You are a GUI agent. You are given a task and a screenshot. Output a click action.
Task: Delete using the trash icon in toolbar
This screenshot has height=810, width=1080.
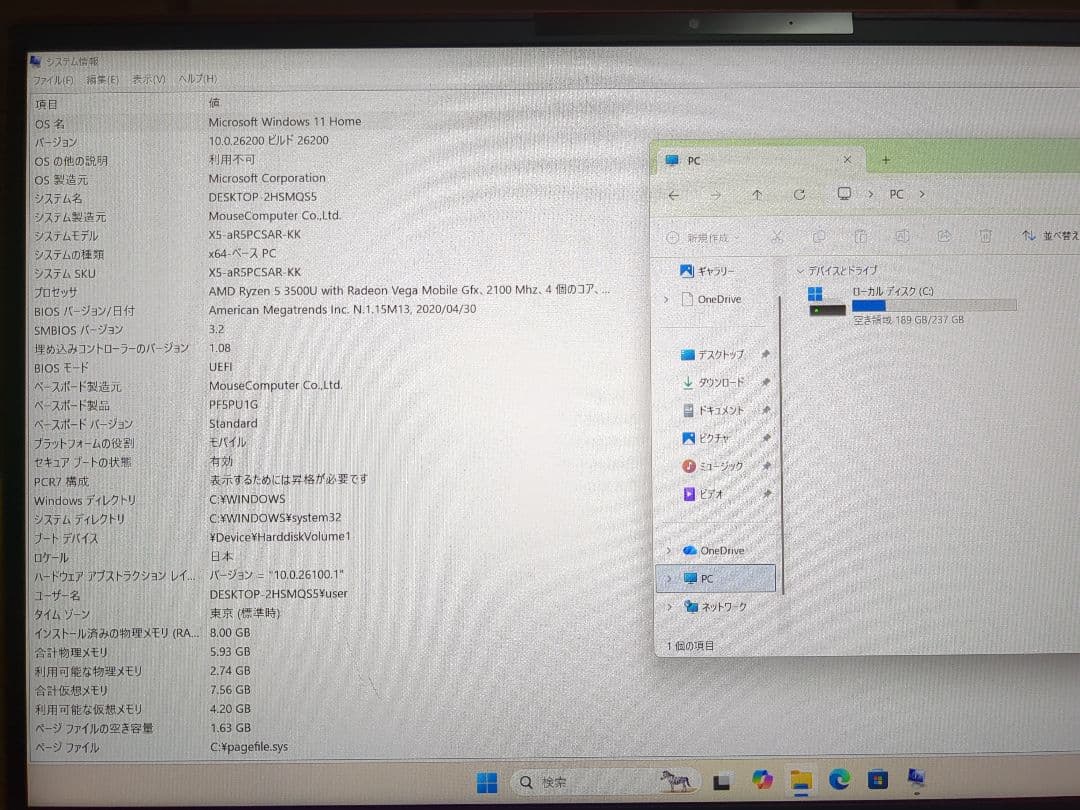point(987,237)
